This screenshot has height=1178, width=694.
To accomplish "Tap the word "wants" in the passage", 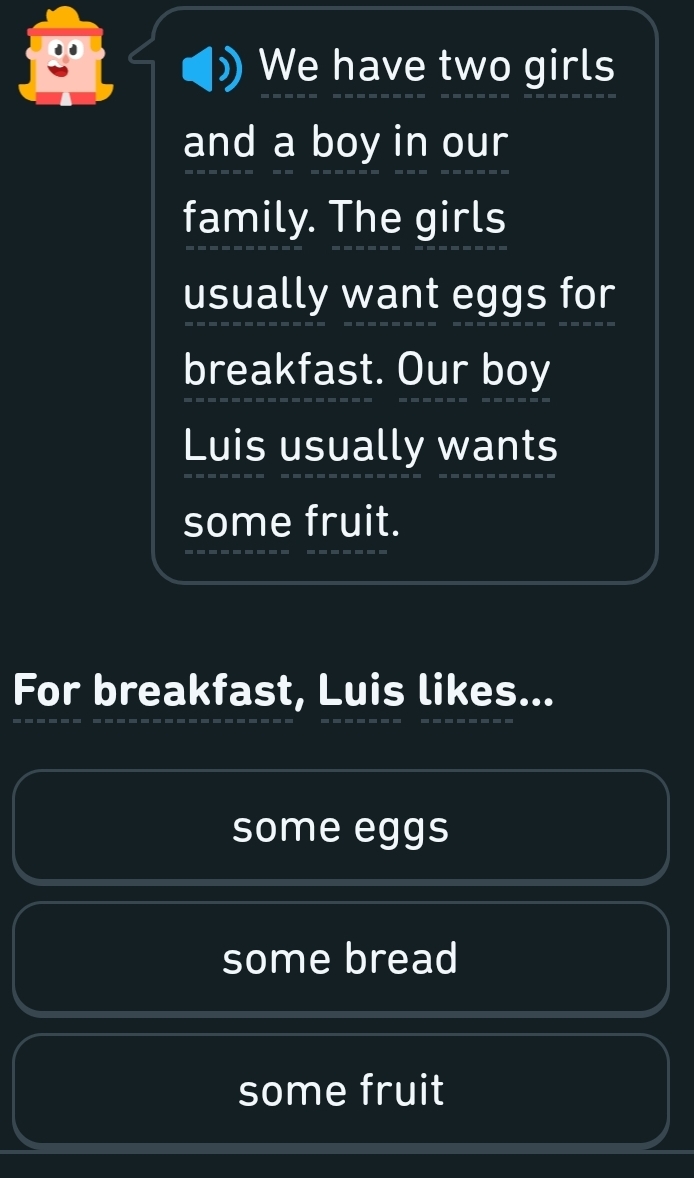I will (x=497, y=446).
